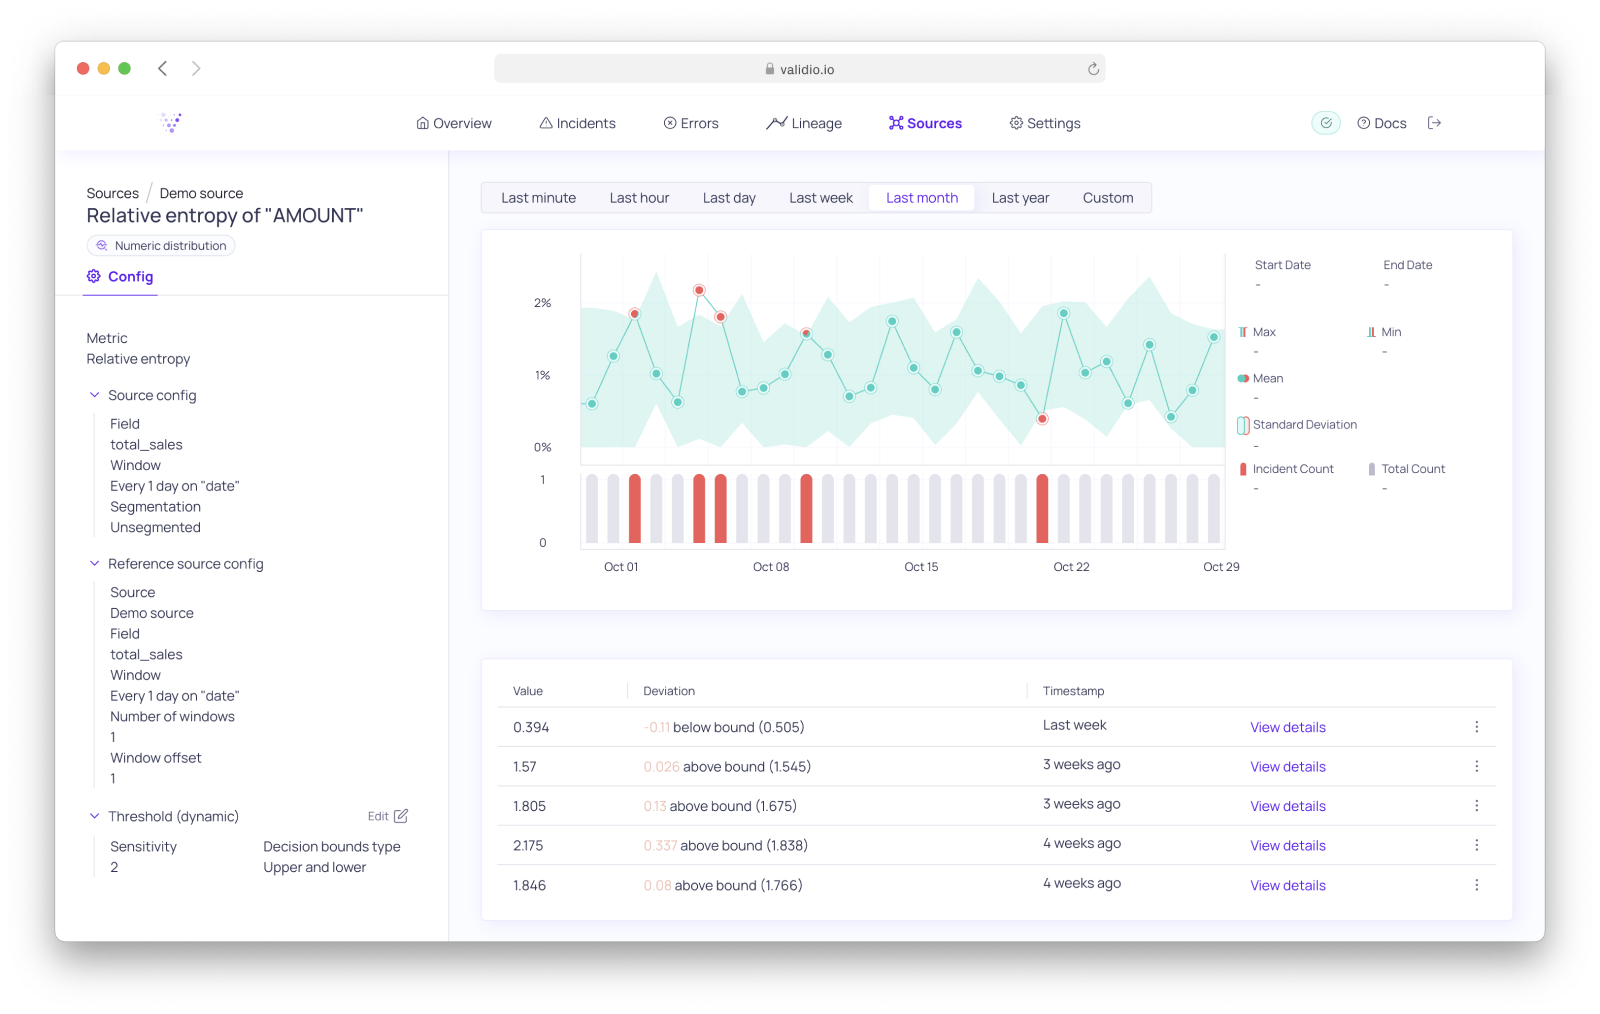The height and width of the screenshot is (1014, 1600).
Task: Click the Config gear icon
Action: pyautogui.click(x=94, y=276)
